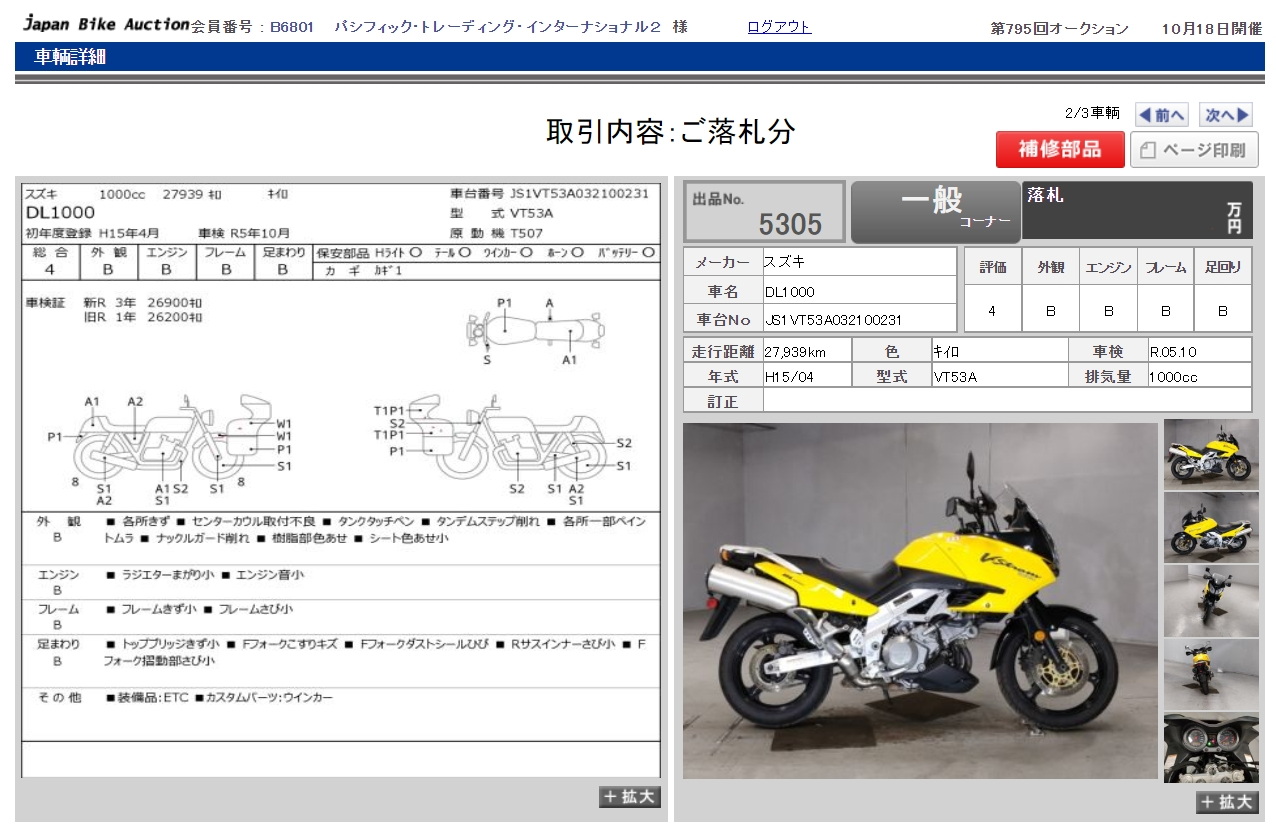Show the fourth thumbnail in the photo strip
1276x828 pixels.
(1211, 674)
